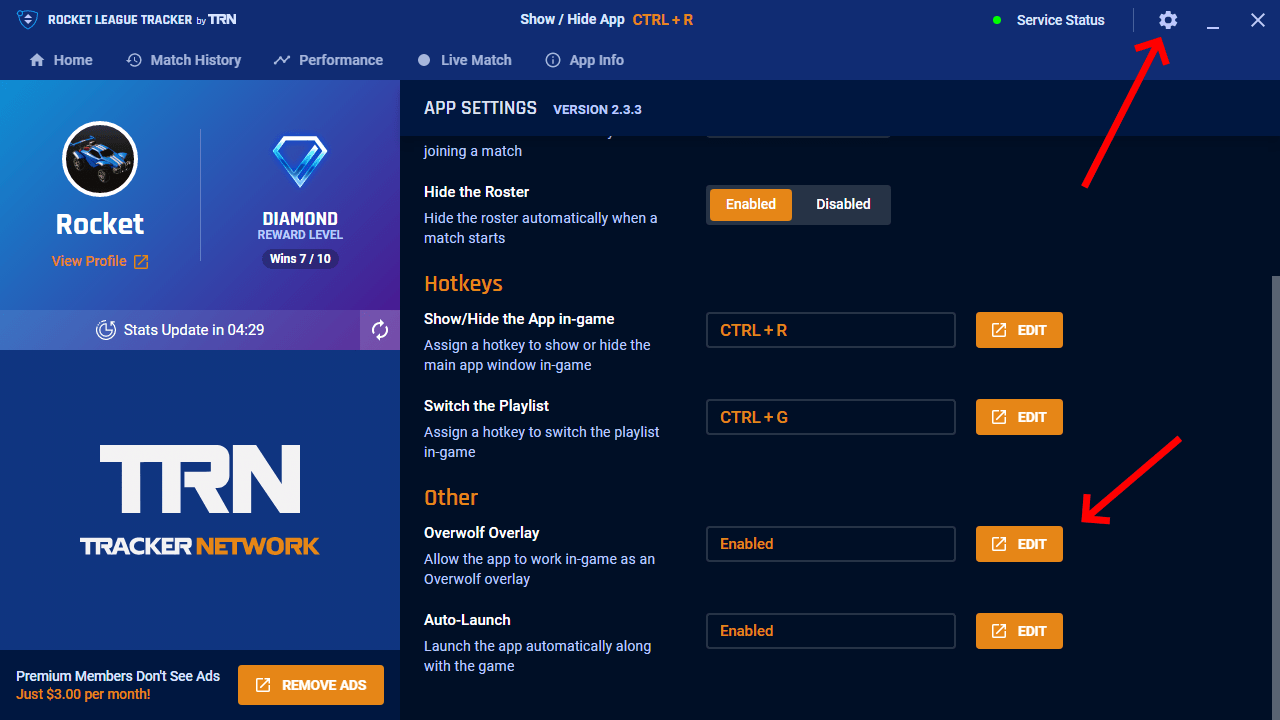Viewport: 1280px width, 720px height.
Task: Close the tracker window
Action: tap(1258, 20)
